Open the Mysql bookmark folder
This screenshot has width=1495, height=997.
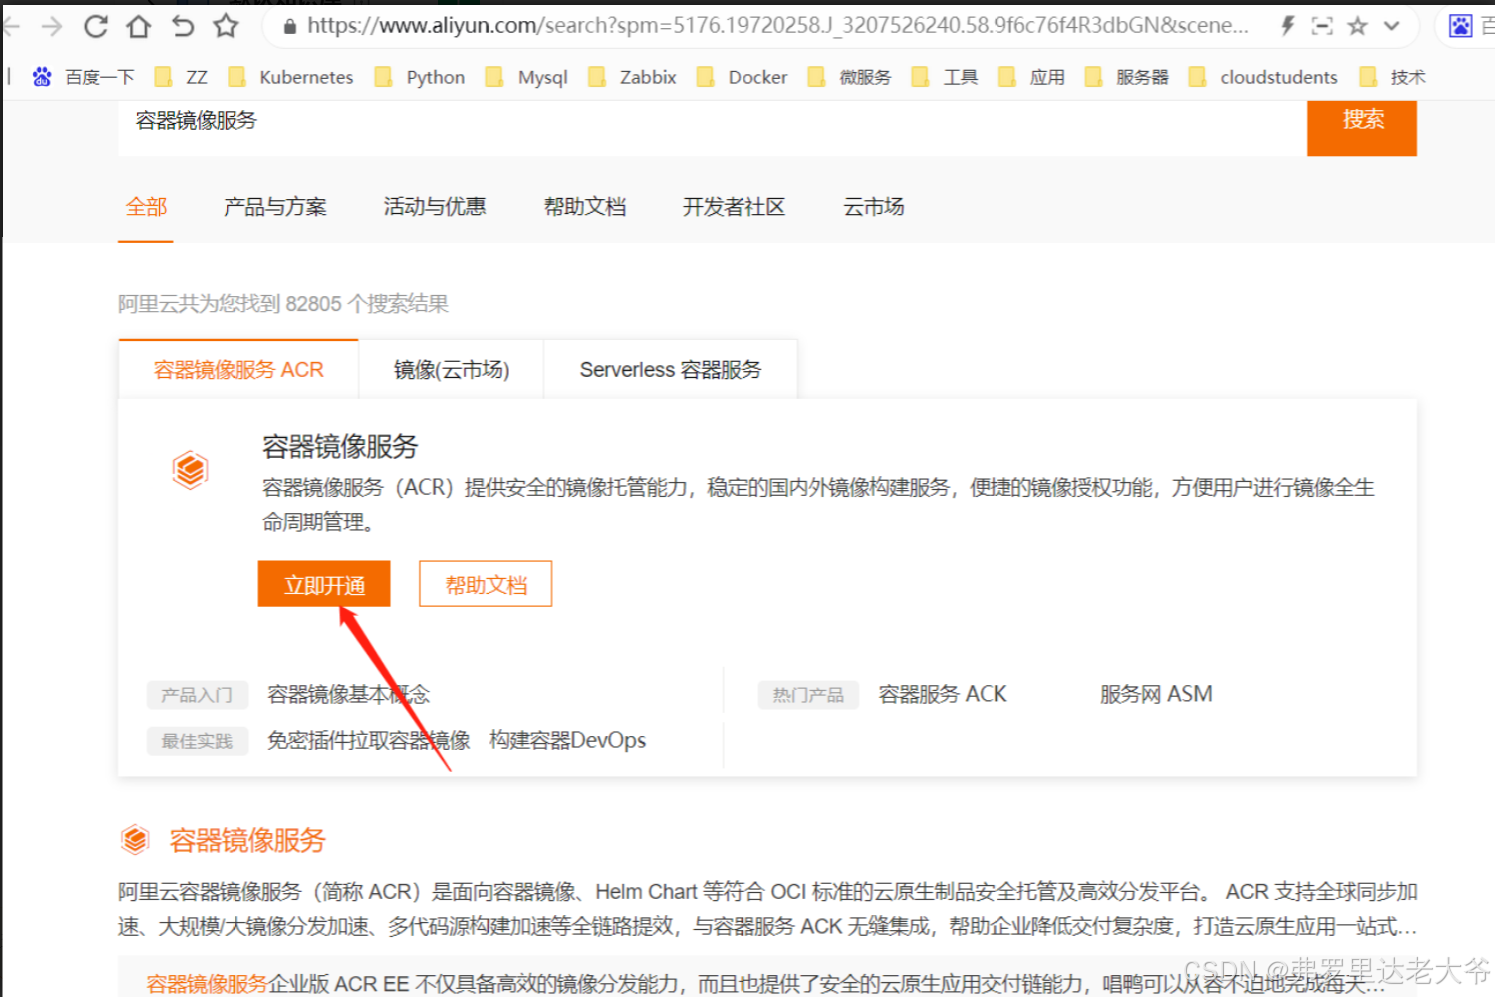[527, 77]
